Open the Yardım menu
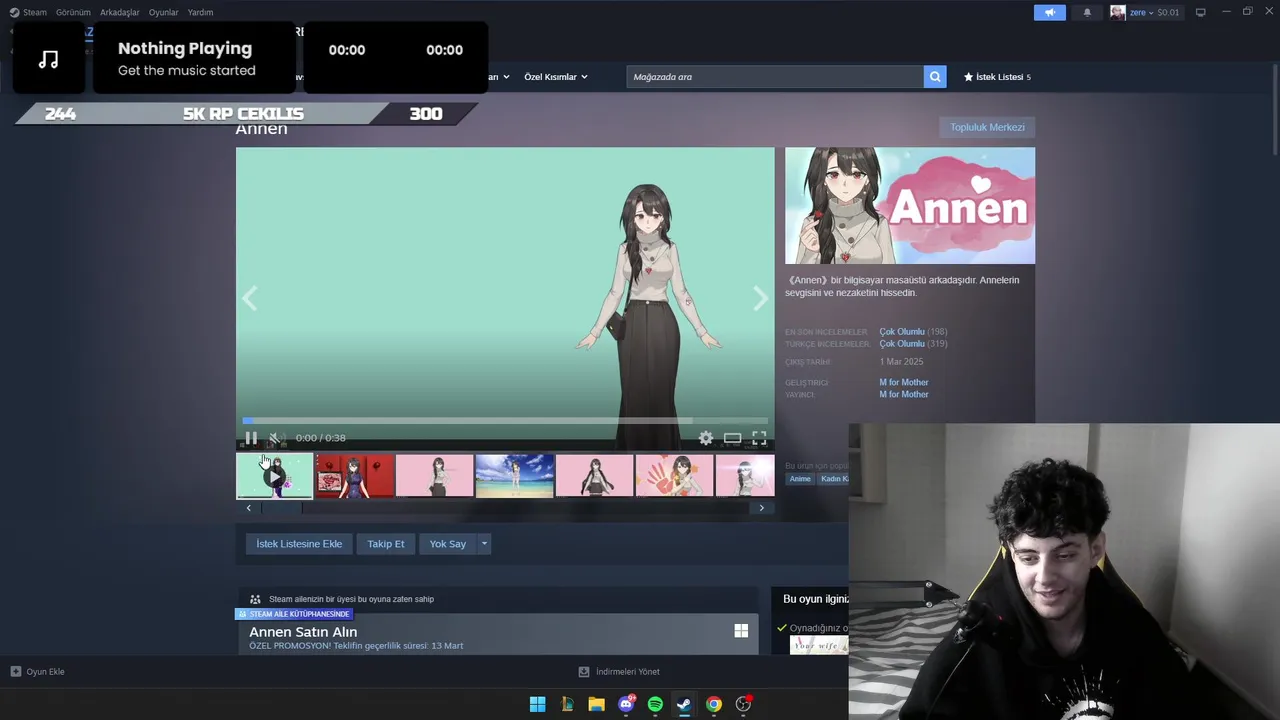Image resolution: width=1280 pixels, height=720 pixels. pos(200,12)
